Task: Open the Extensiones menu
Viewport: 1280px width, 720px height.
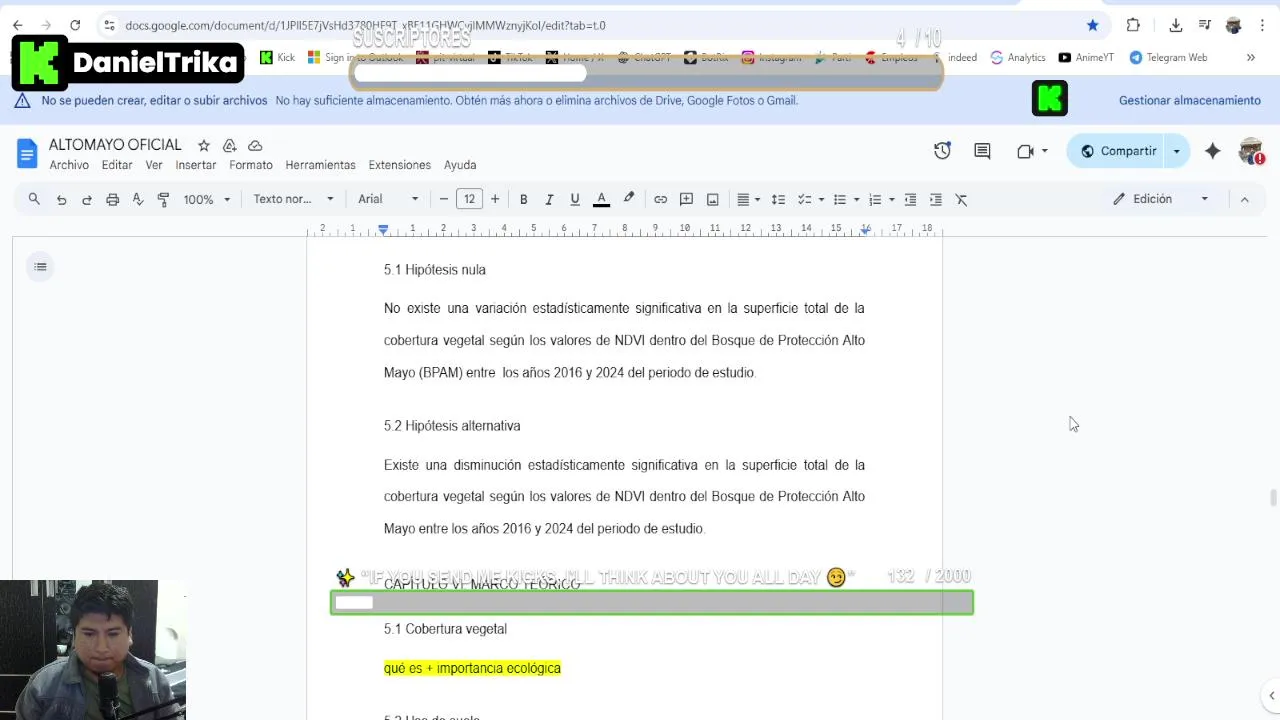Action: pos(400,165)
